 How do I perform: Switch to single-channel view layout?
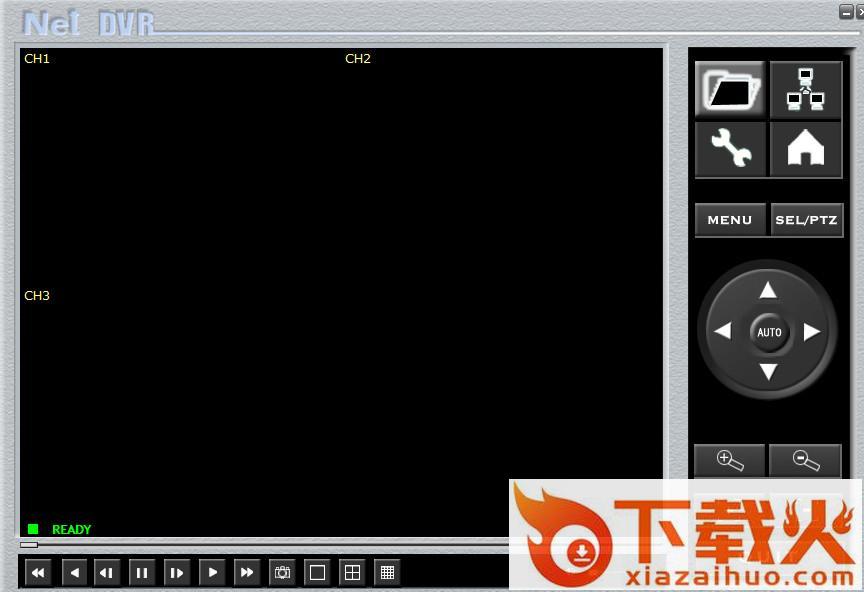317,573
